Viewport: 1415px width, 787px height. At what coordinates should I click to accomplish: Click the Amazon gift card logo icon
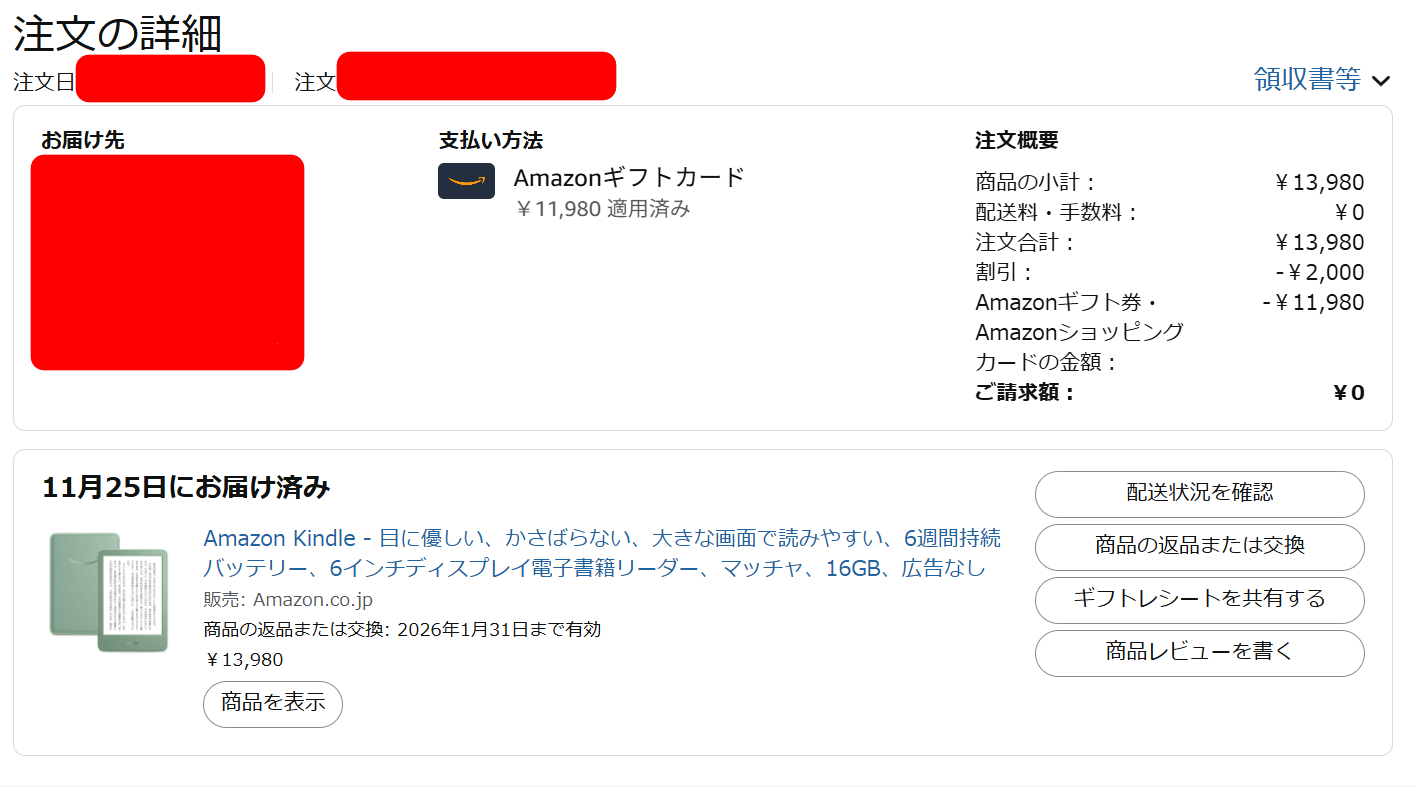coord(466,181)
